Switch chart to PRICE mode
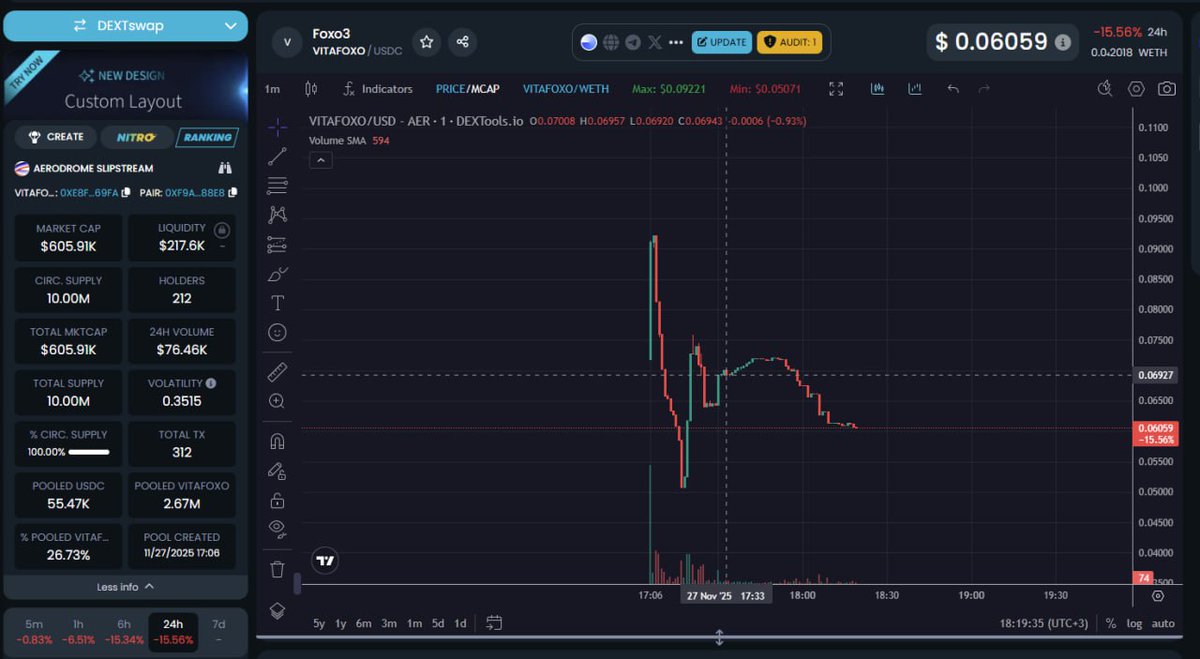Viewport: 1200px width, 659px height. (x=451, y=89)
